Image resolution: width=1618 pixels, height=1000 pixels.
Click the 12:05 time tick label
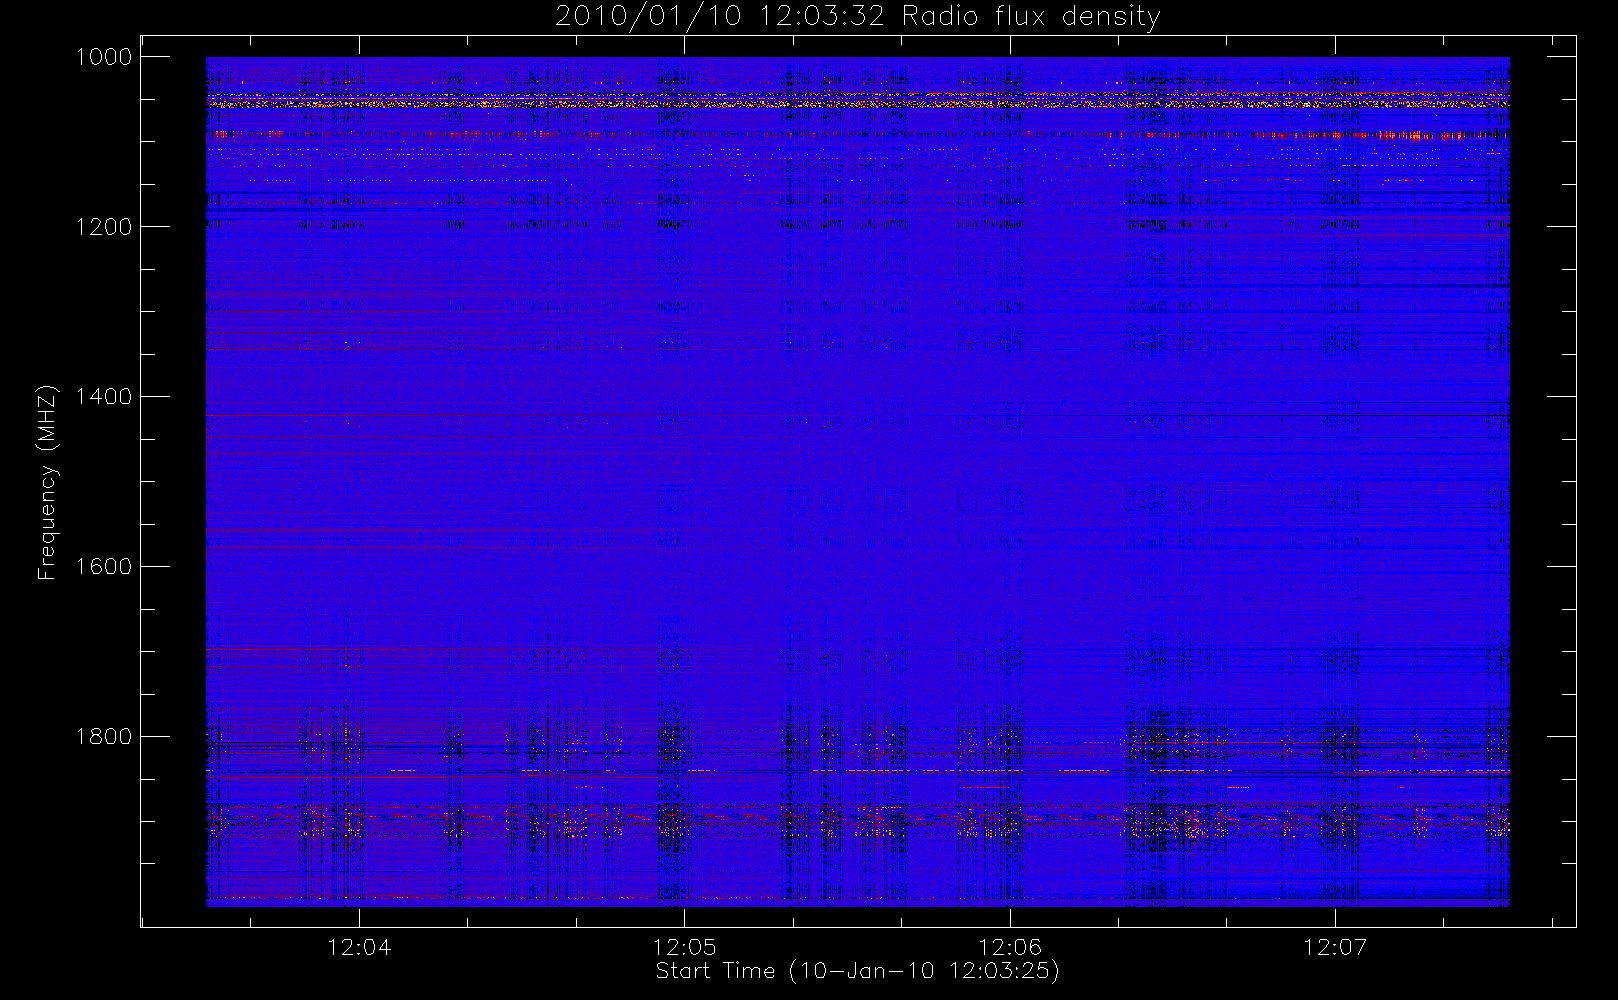tap(684, 947)
